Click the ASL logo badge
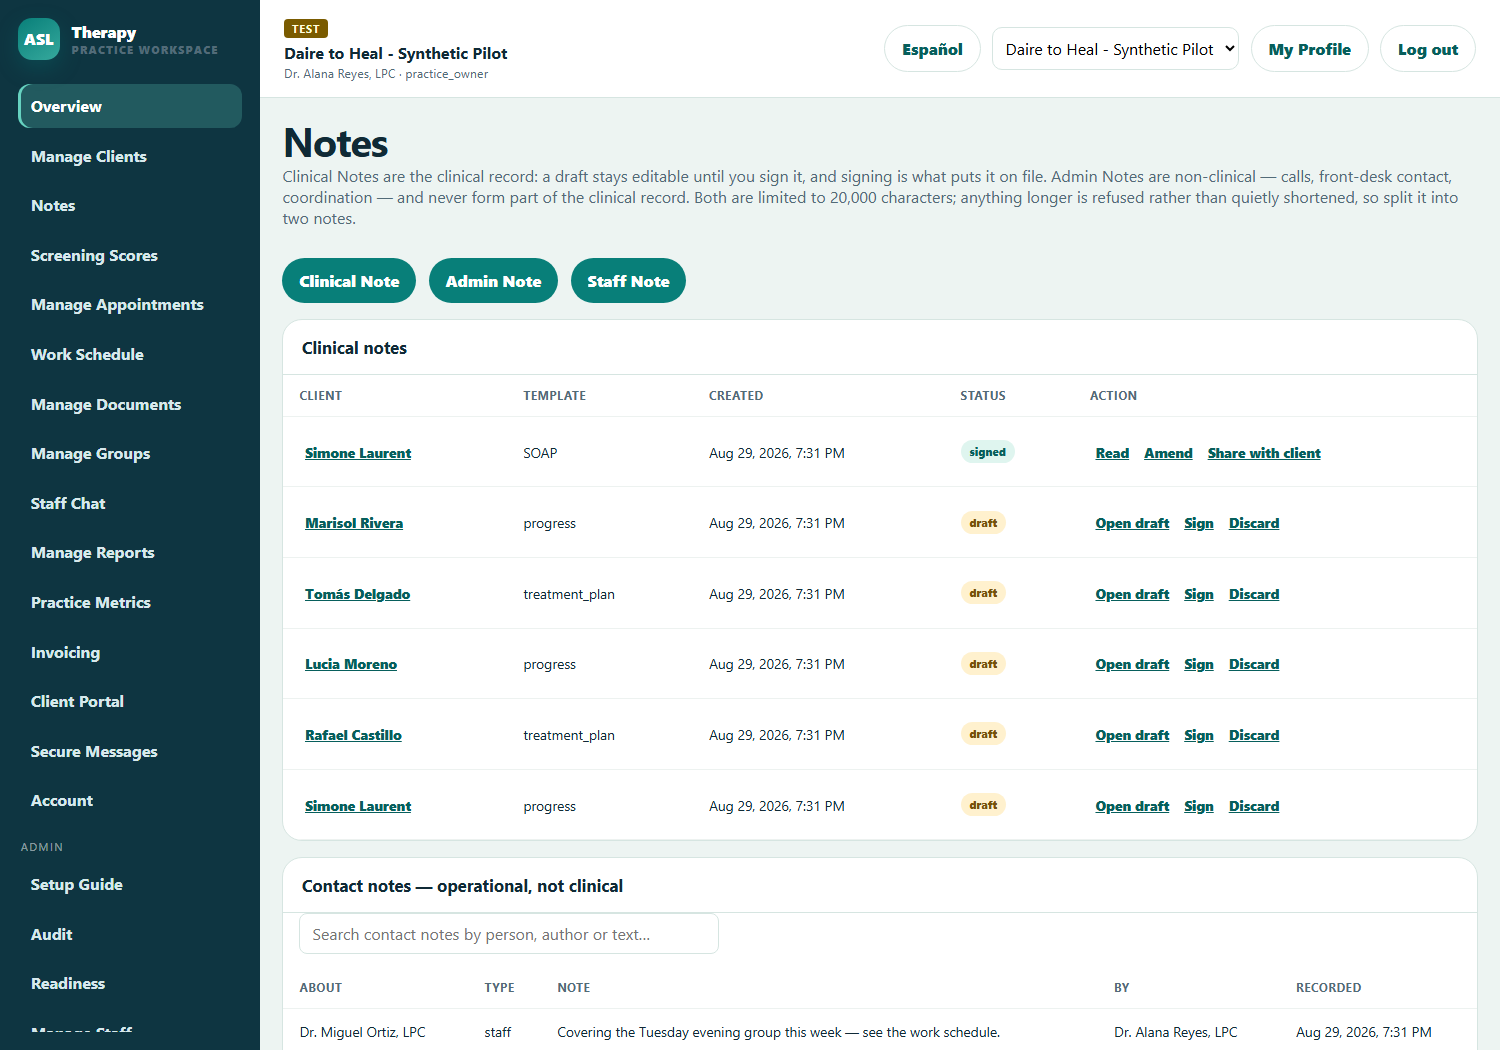 click(x=39, y=39)
